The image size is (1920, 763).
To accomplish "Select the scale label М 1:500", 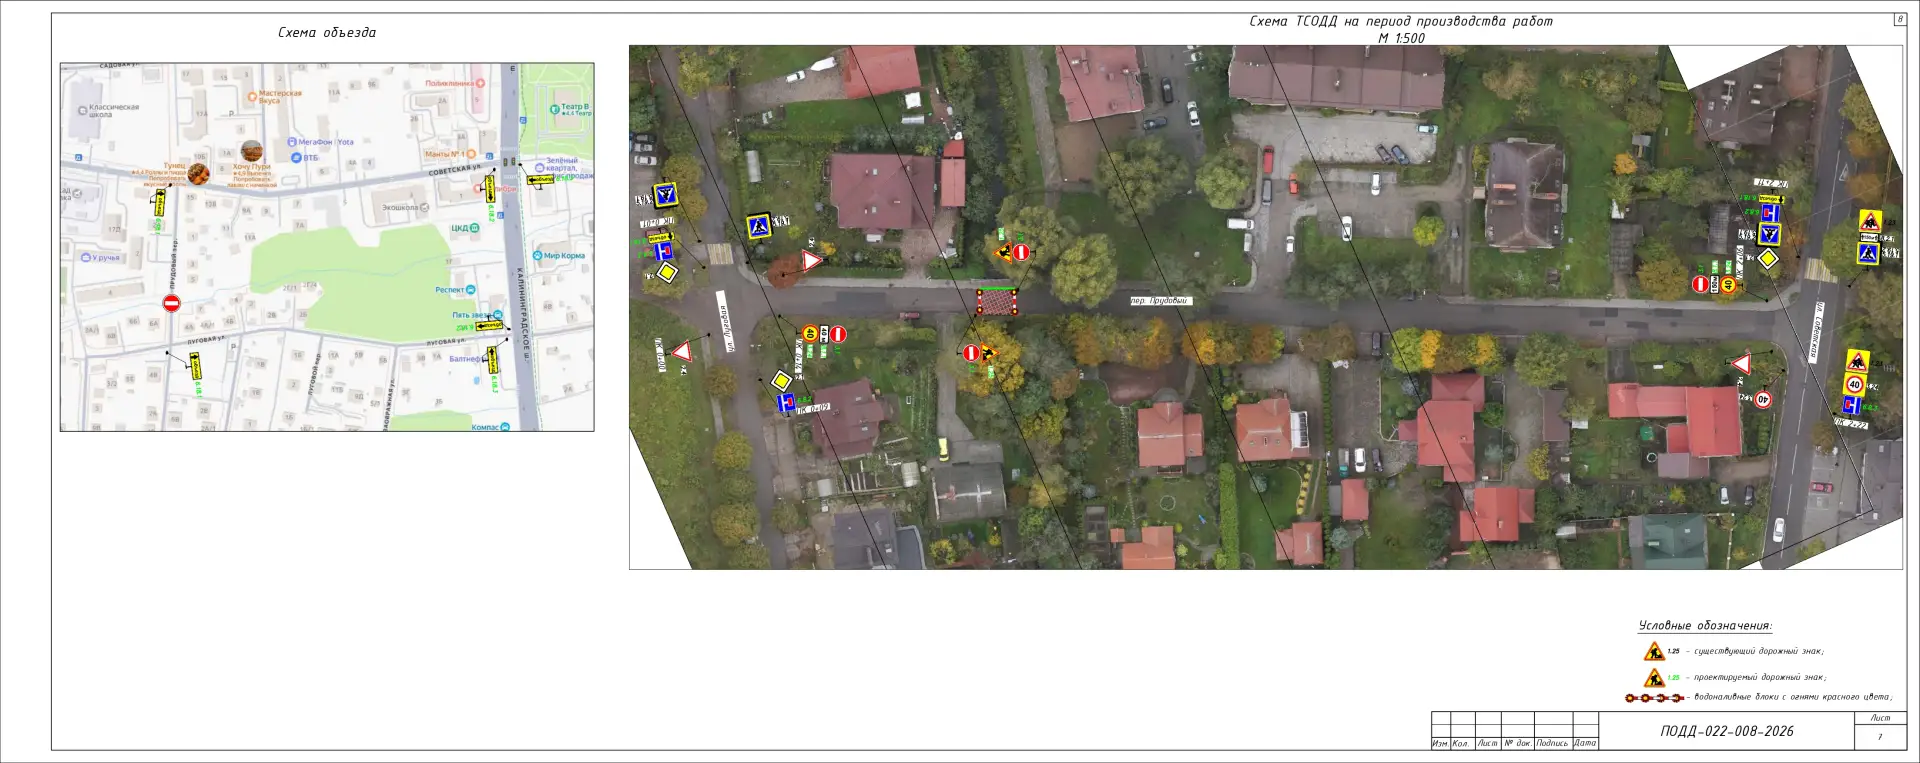I will tap(1402, 39).
